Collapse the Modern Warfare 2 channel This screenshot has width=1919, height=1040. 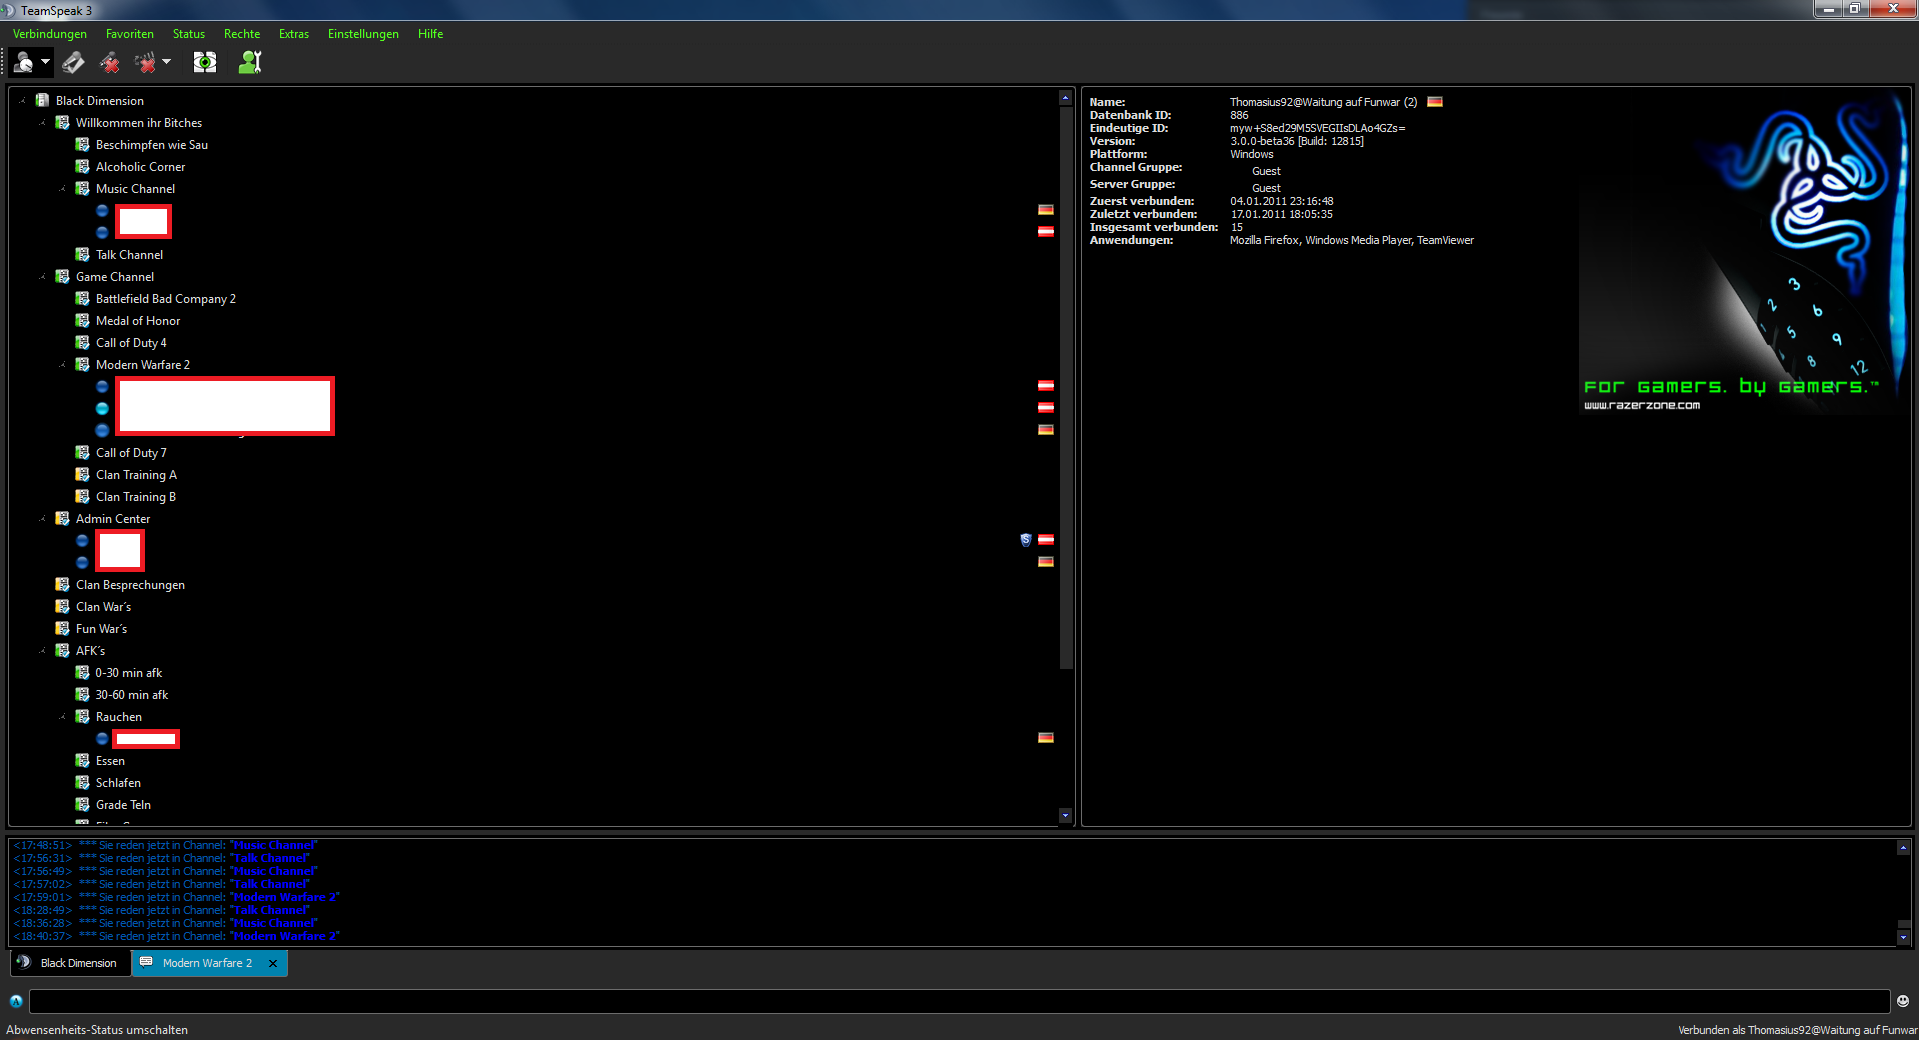[x=63, y=365]
